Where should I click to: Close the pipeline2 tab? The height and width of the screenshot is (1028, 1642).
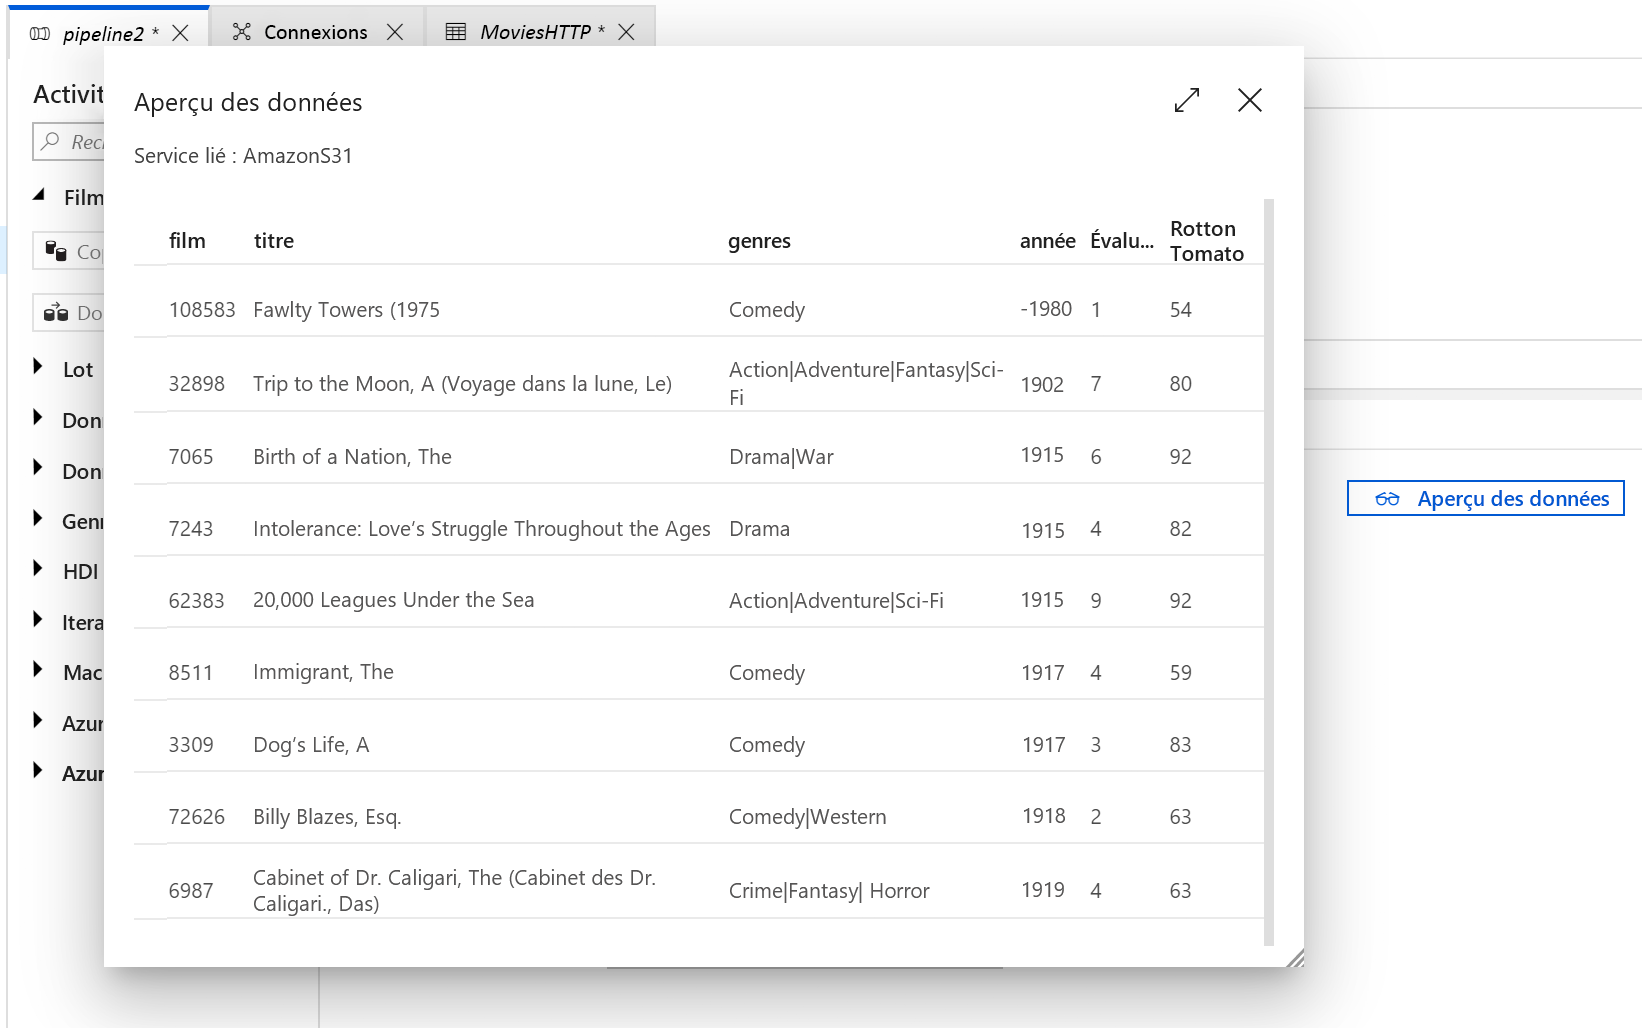180,33
